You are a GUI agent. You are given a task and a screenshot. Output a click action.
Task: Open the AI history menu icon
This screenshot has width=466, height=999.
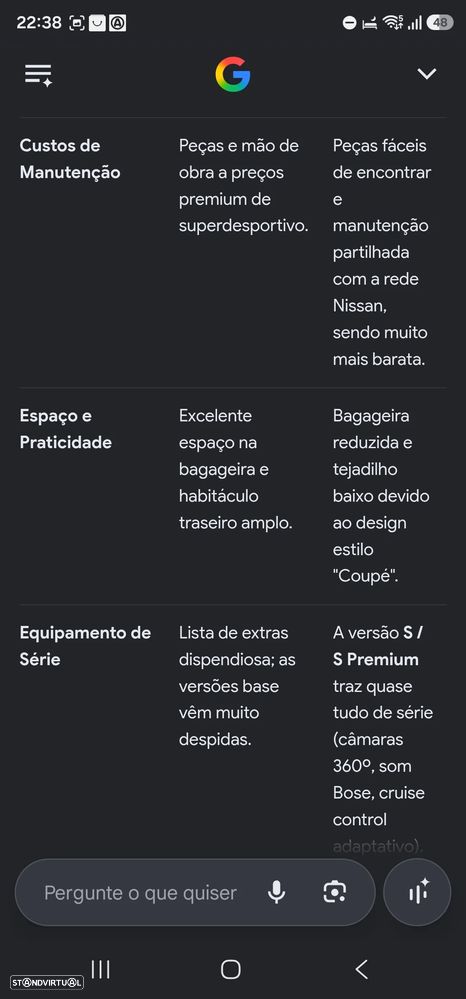click(x=38, y=75)
